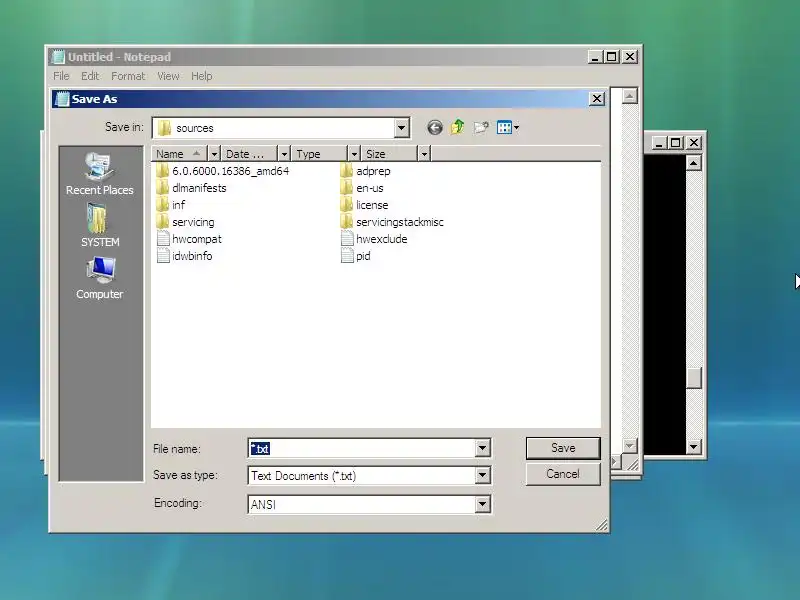Expand the Save as type dropdown

point(482,476)
